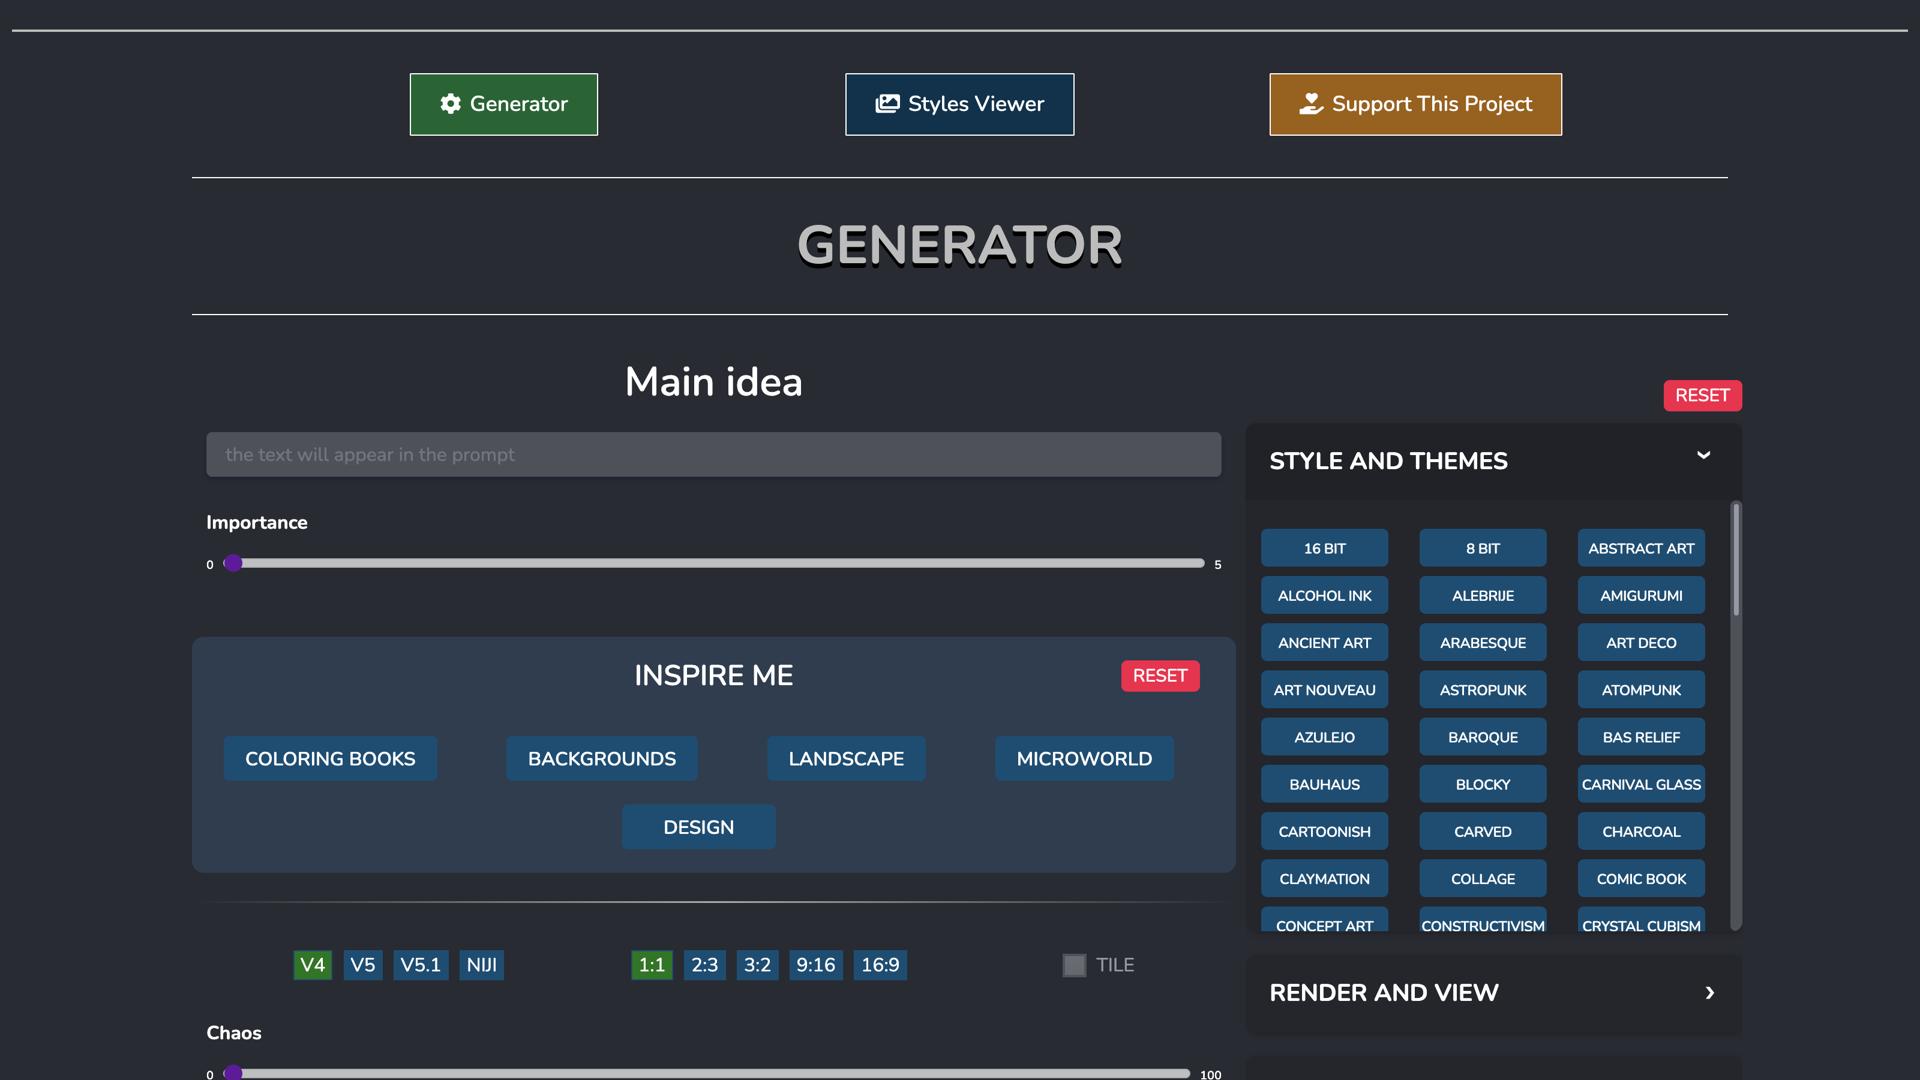Select the V5.1 version option
The height and width of the screenshot is (1080, 1920).
420,965
